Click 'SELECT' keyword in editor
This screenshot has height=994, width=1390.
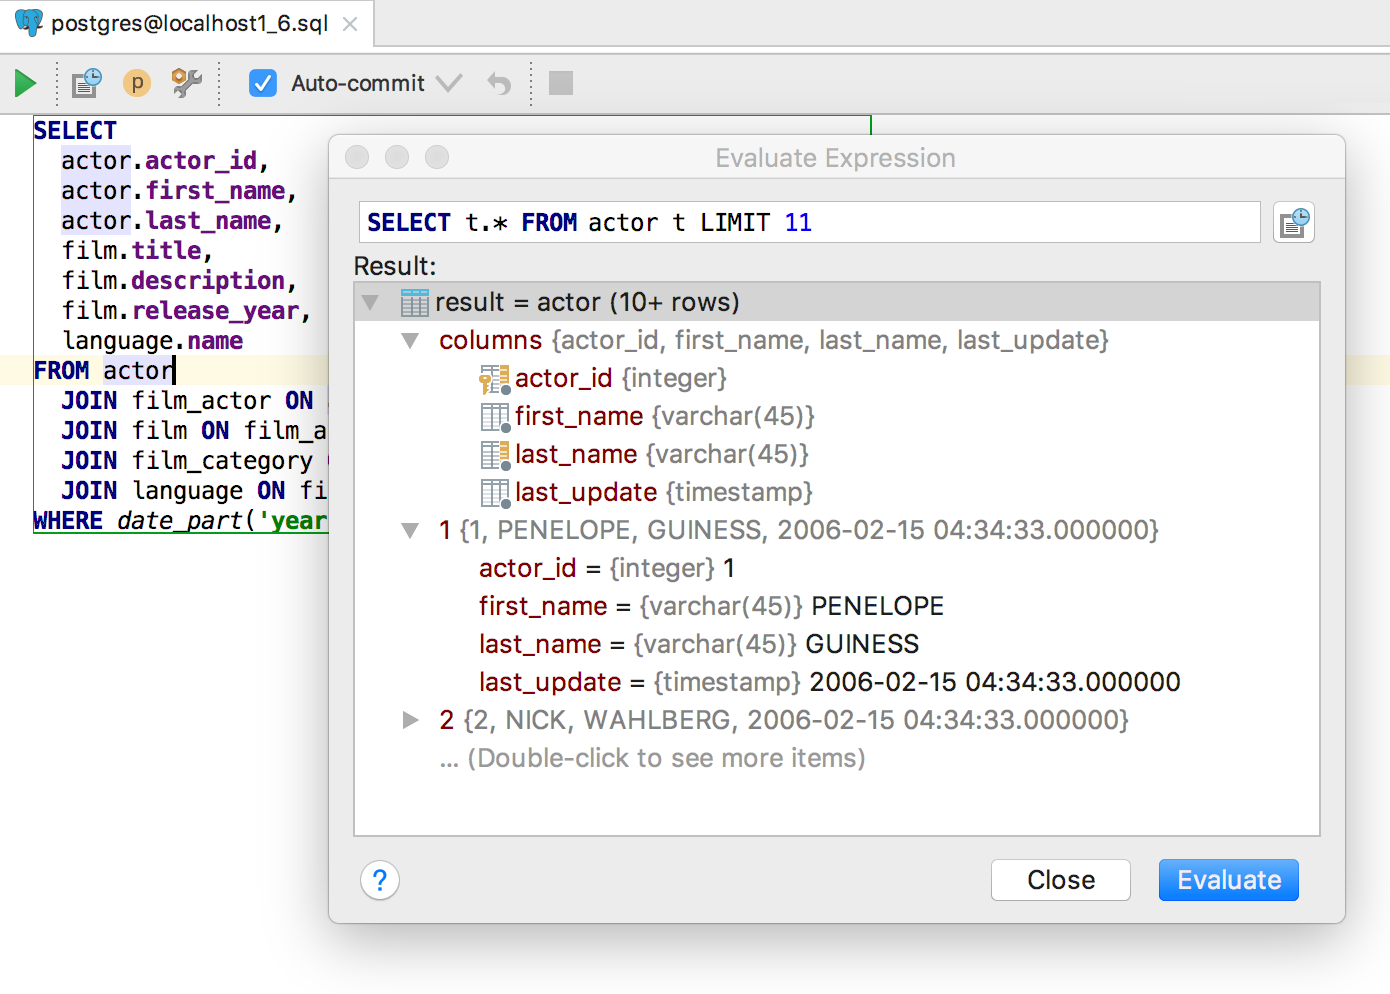(x=75, y=131)
